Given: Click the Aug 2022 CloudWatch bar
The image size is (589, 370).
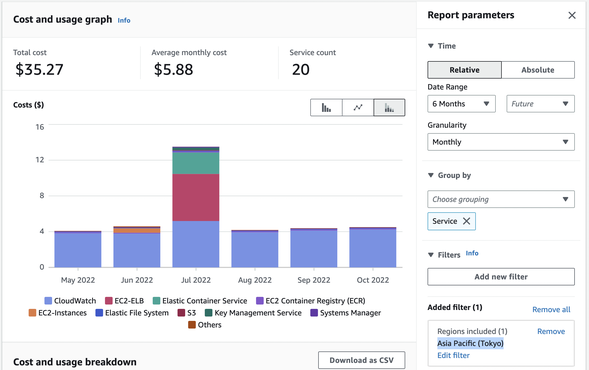Looking at the screenshot, I should [255, 249].
